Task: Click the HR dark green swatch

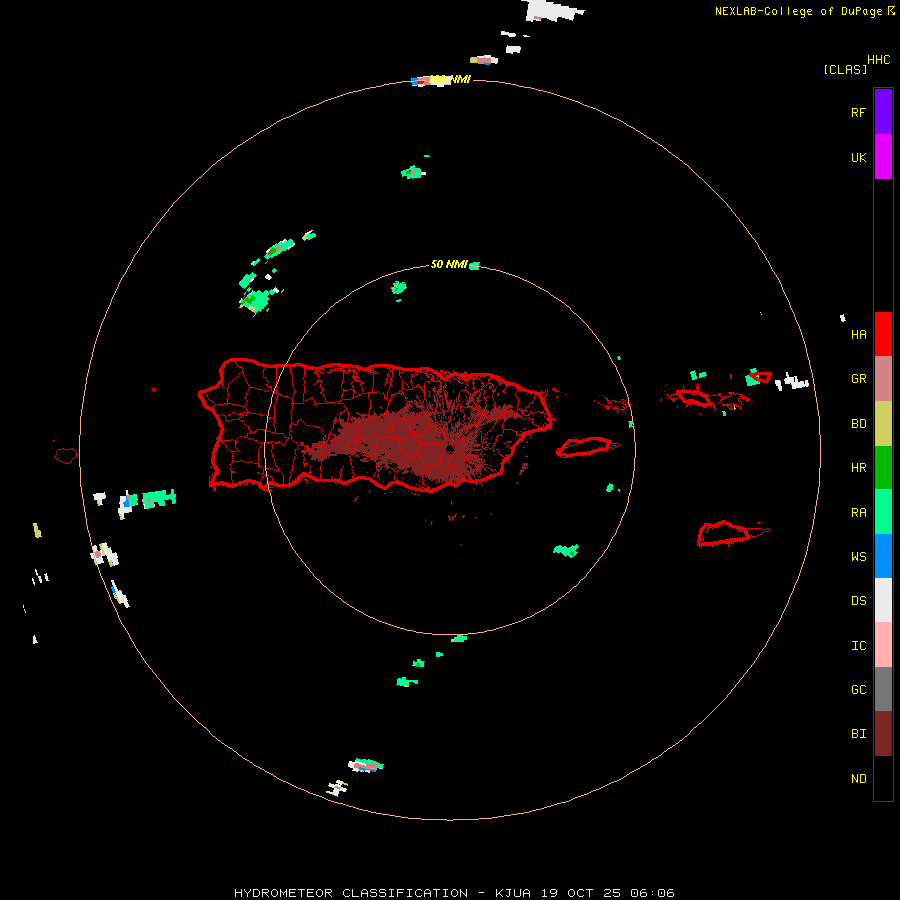Action: pyautogui.click(x=883, y=468)
